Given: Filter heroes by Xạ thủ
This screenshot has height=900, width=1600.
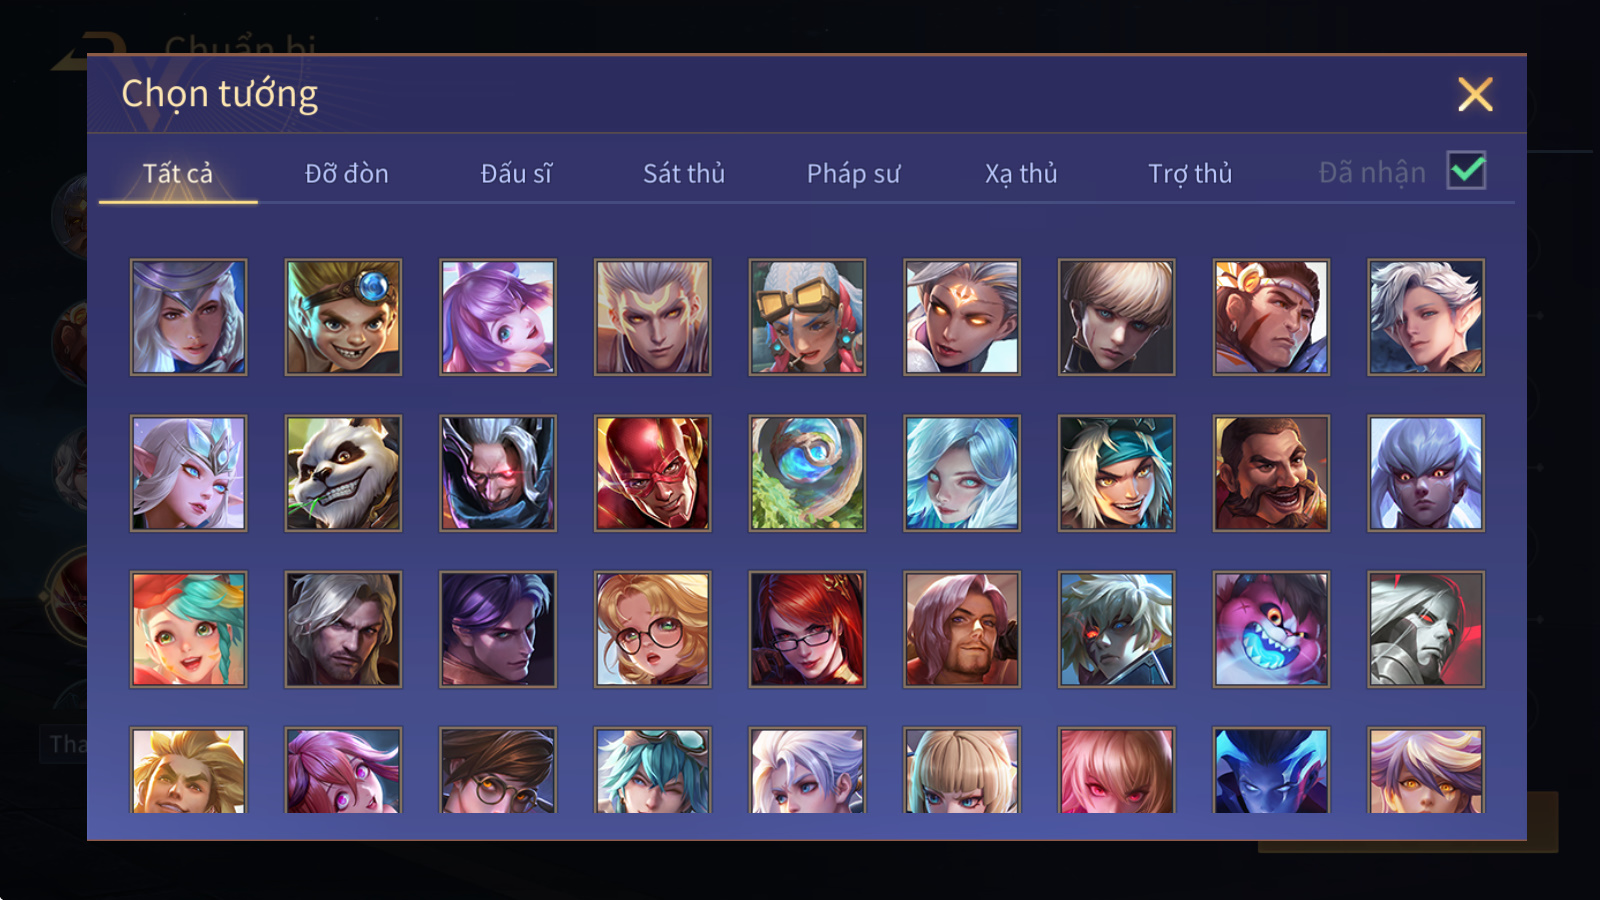Looking at the screenshot, I should [1021, 174].
